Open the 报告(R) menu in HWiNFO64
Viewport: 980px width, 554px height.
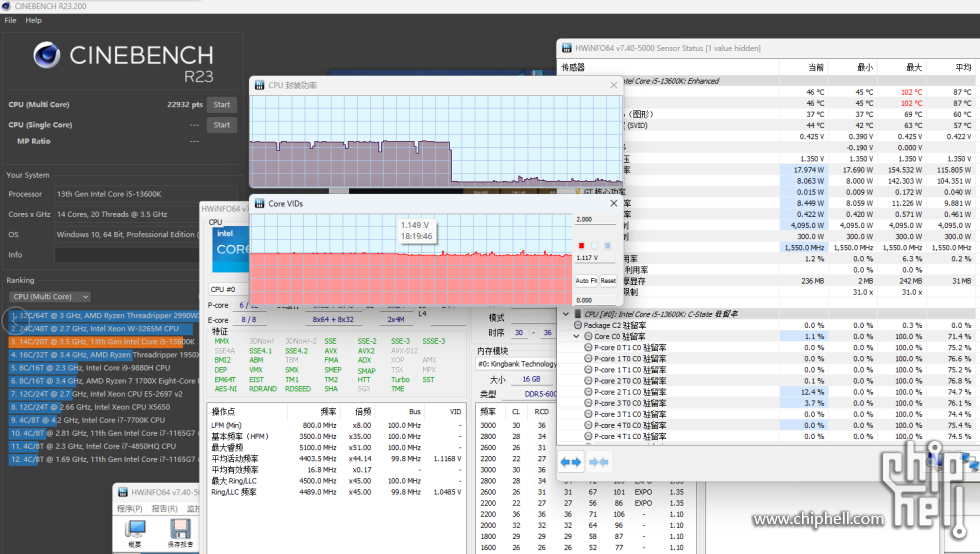tap(164, 508)
